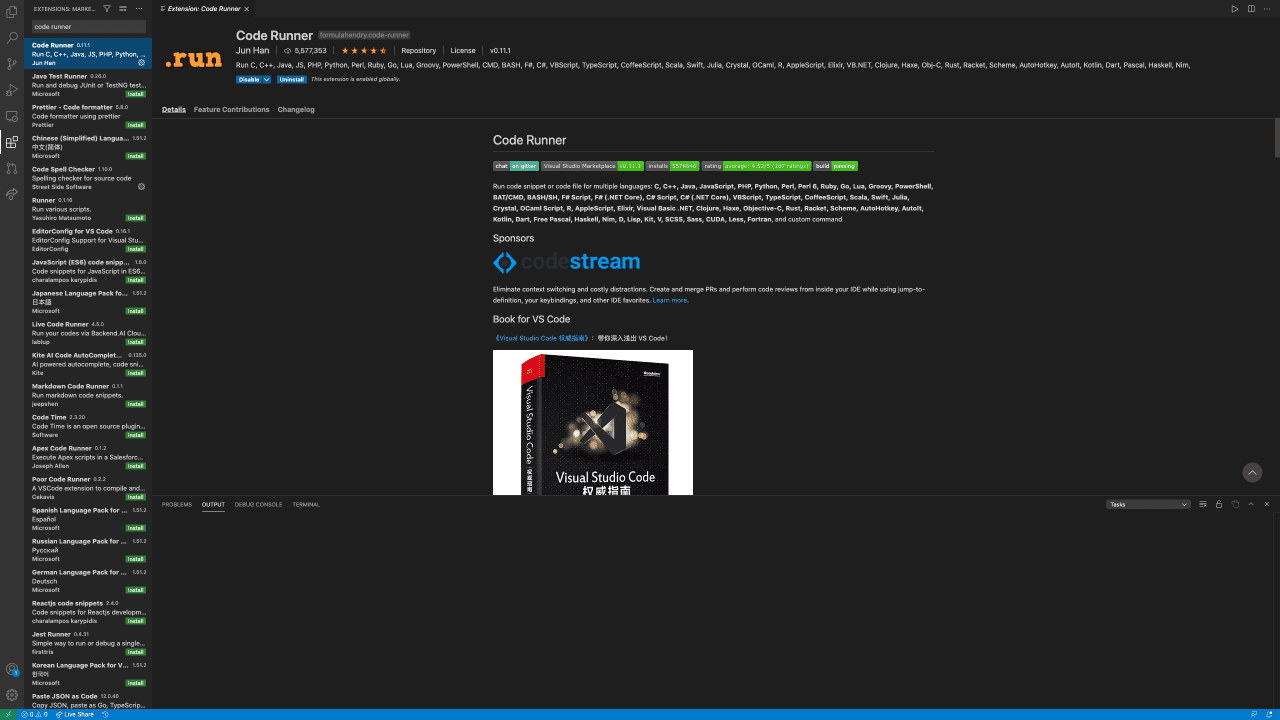
Task: Expand the Disable button dropdown arrow
Action: 267,79
